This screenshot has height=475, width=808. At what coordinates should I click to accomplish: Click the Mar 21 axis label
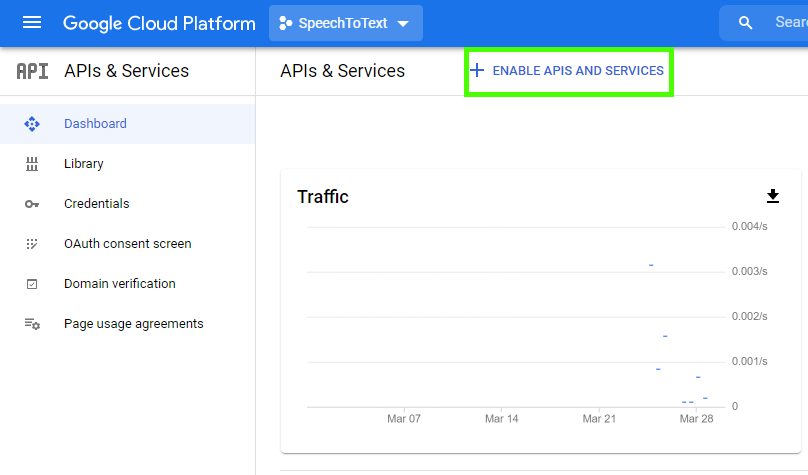coord(599,419)
